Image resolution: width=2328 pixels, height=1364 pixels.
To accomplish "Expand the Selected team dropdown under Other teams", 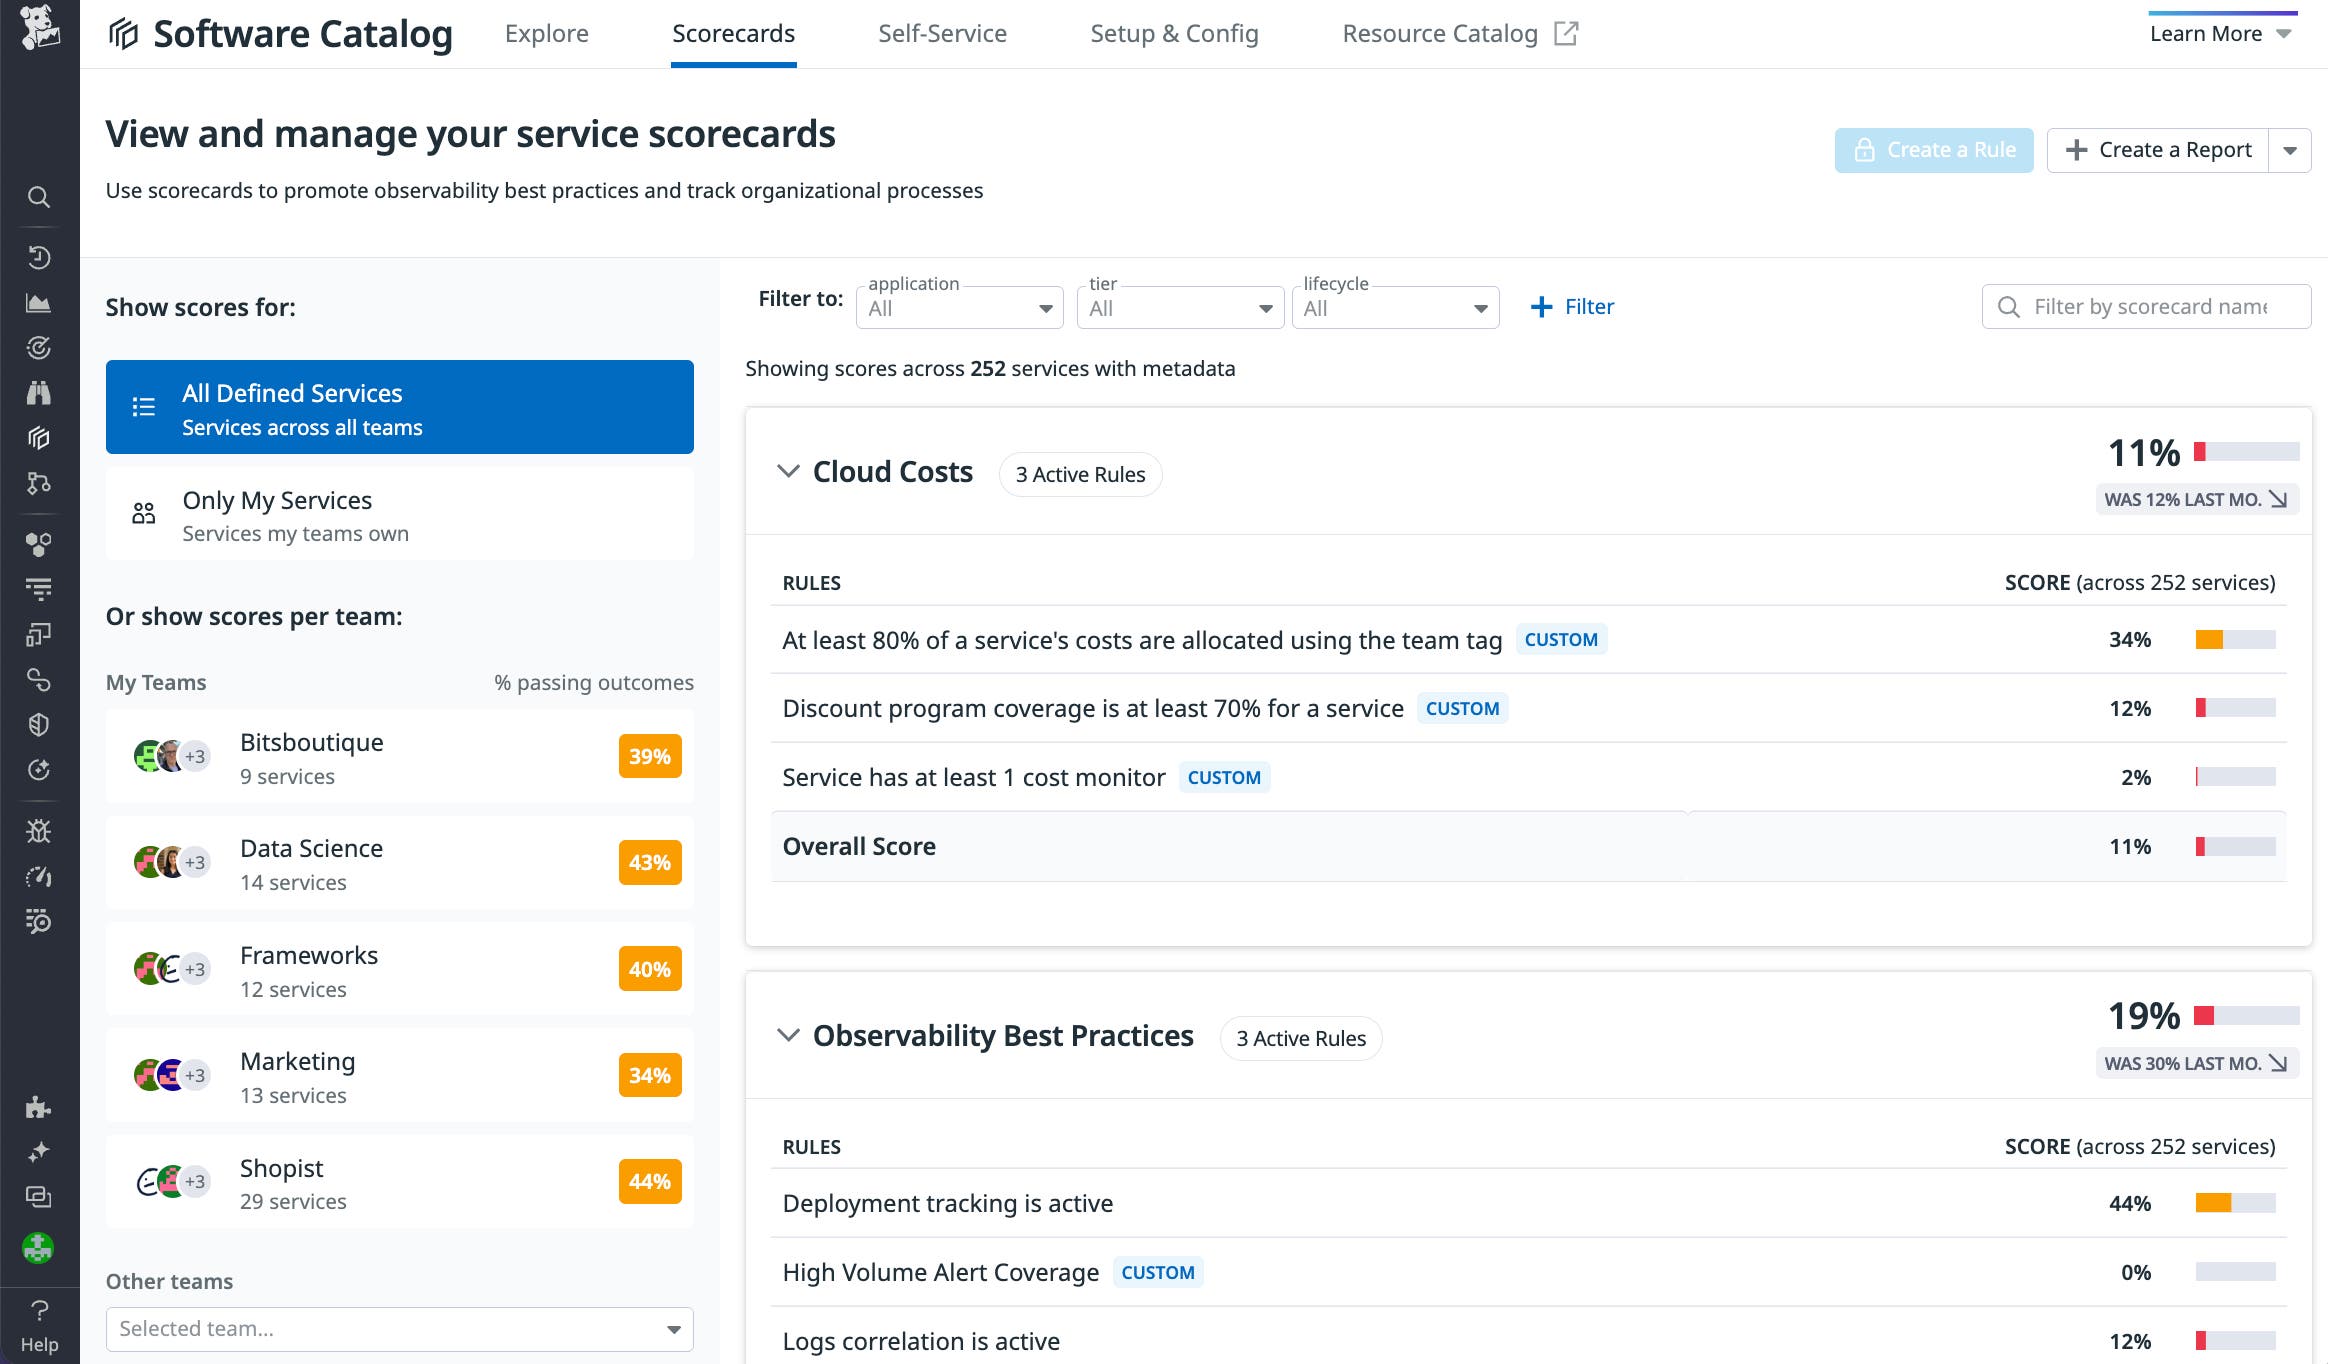I will 399,1329.
